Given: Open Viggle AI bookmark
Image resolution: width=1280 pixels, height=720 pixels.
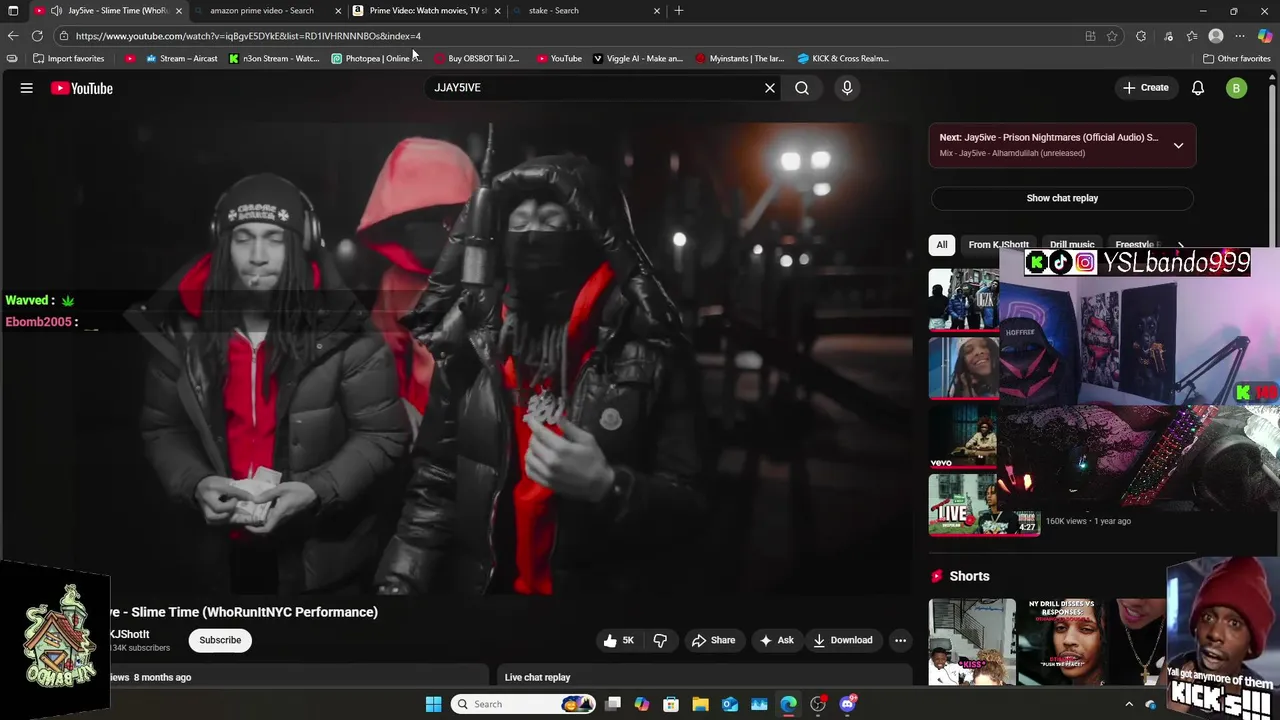Looking at the screenshot, I should click(638, 58).
